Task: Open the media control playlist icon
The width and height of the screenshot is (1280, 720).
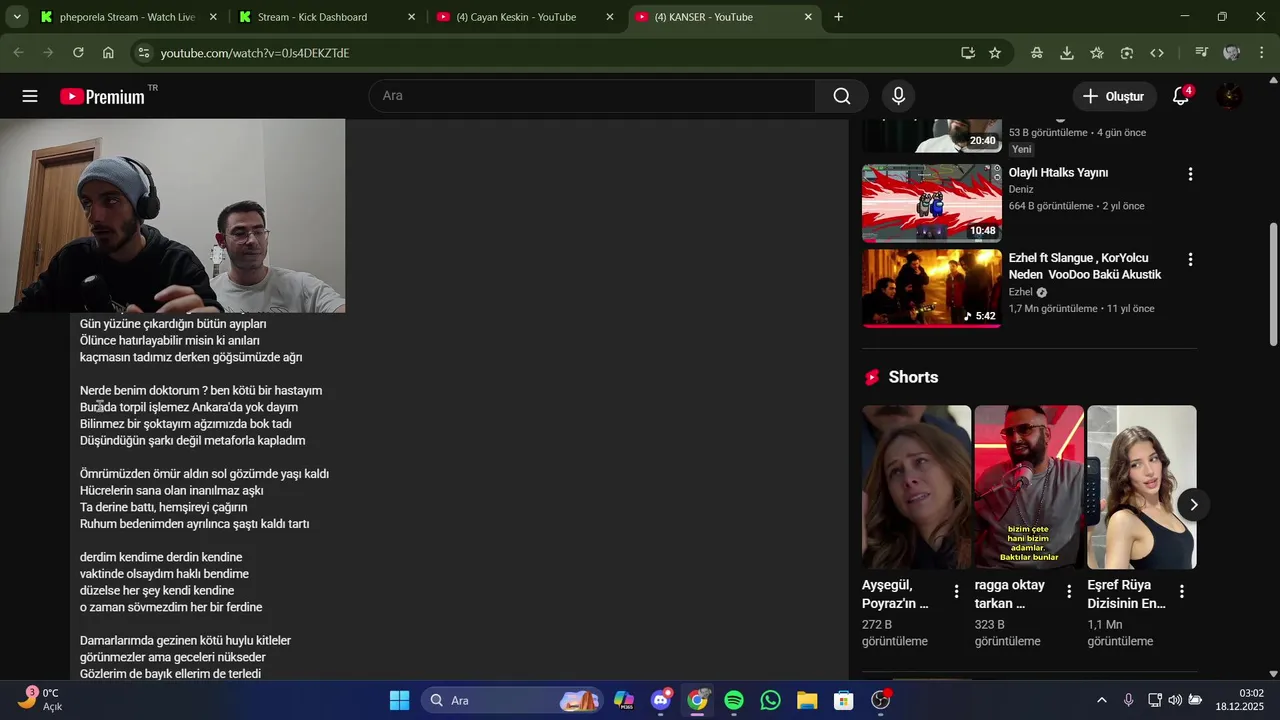Action: coord(1201,53)
